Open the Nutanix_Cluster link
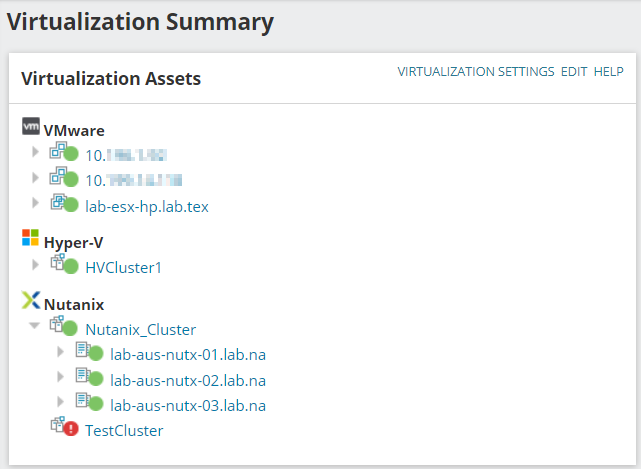 pos(141,329)
